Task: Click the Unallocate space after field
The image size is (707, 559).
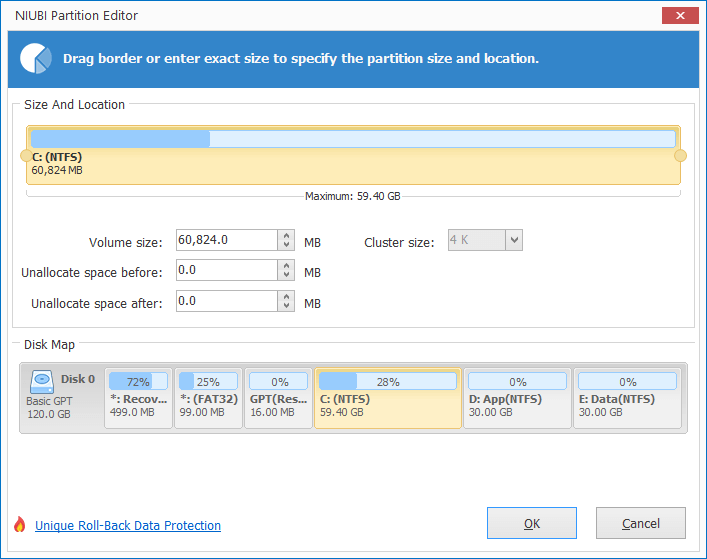Action: coord(227,301)
